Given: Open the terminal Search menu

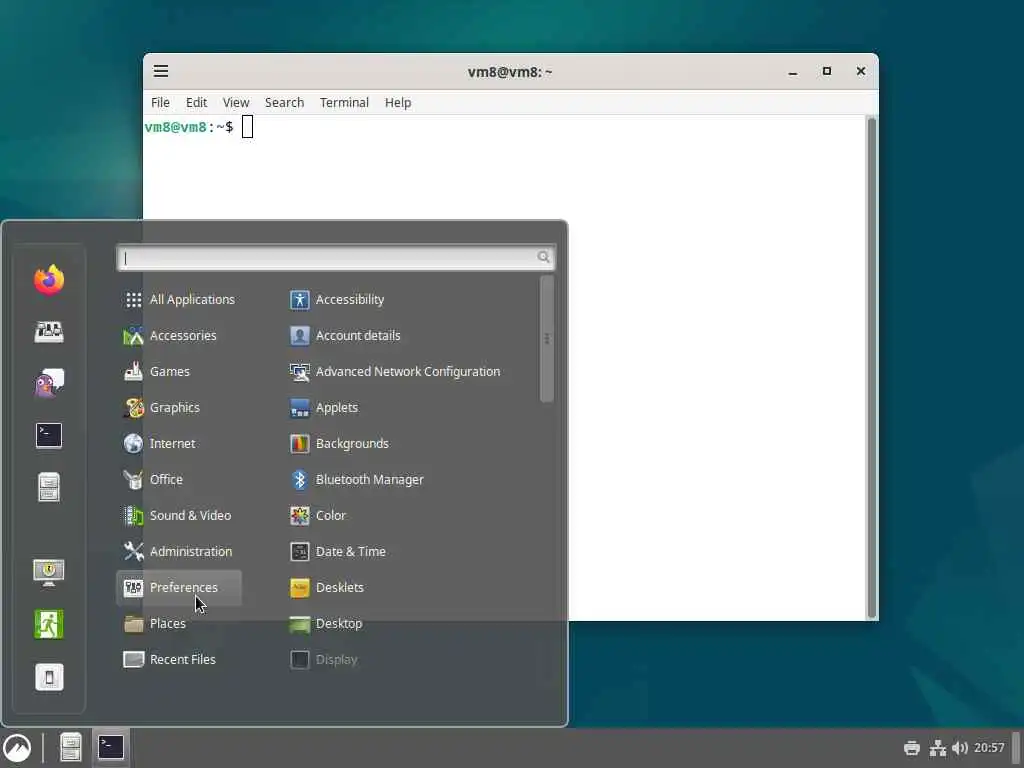Looking at the screenshot, I should pos(284,103).
